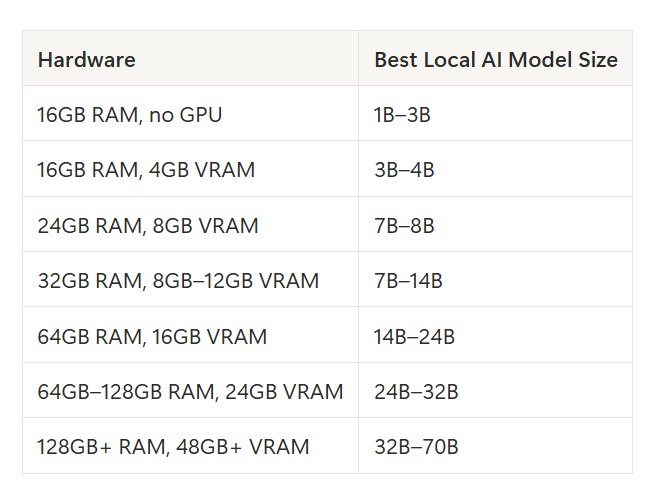Click the text 8GB–12GB VRAM
The height and width of the screenshot is (497, 655).
pyautogui.click(x=236, y=280)
